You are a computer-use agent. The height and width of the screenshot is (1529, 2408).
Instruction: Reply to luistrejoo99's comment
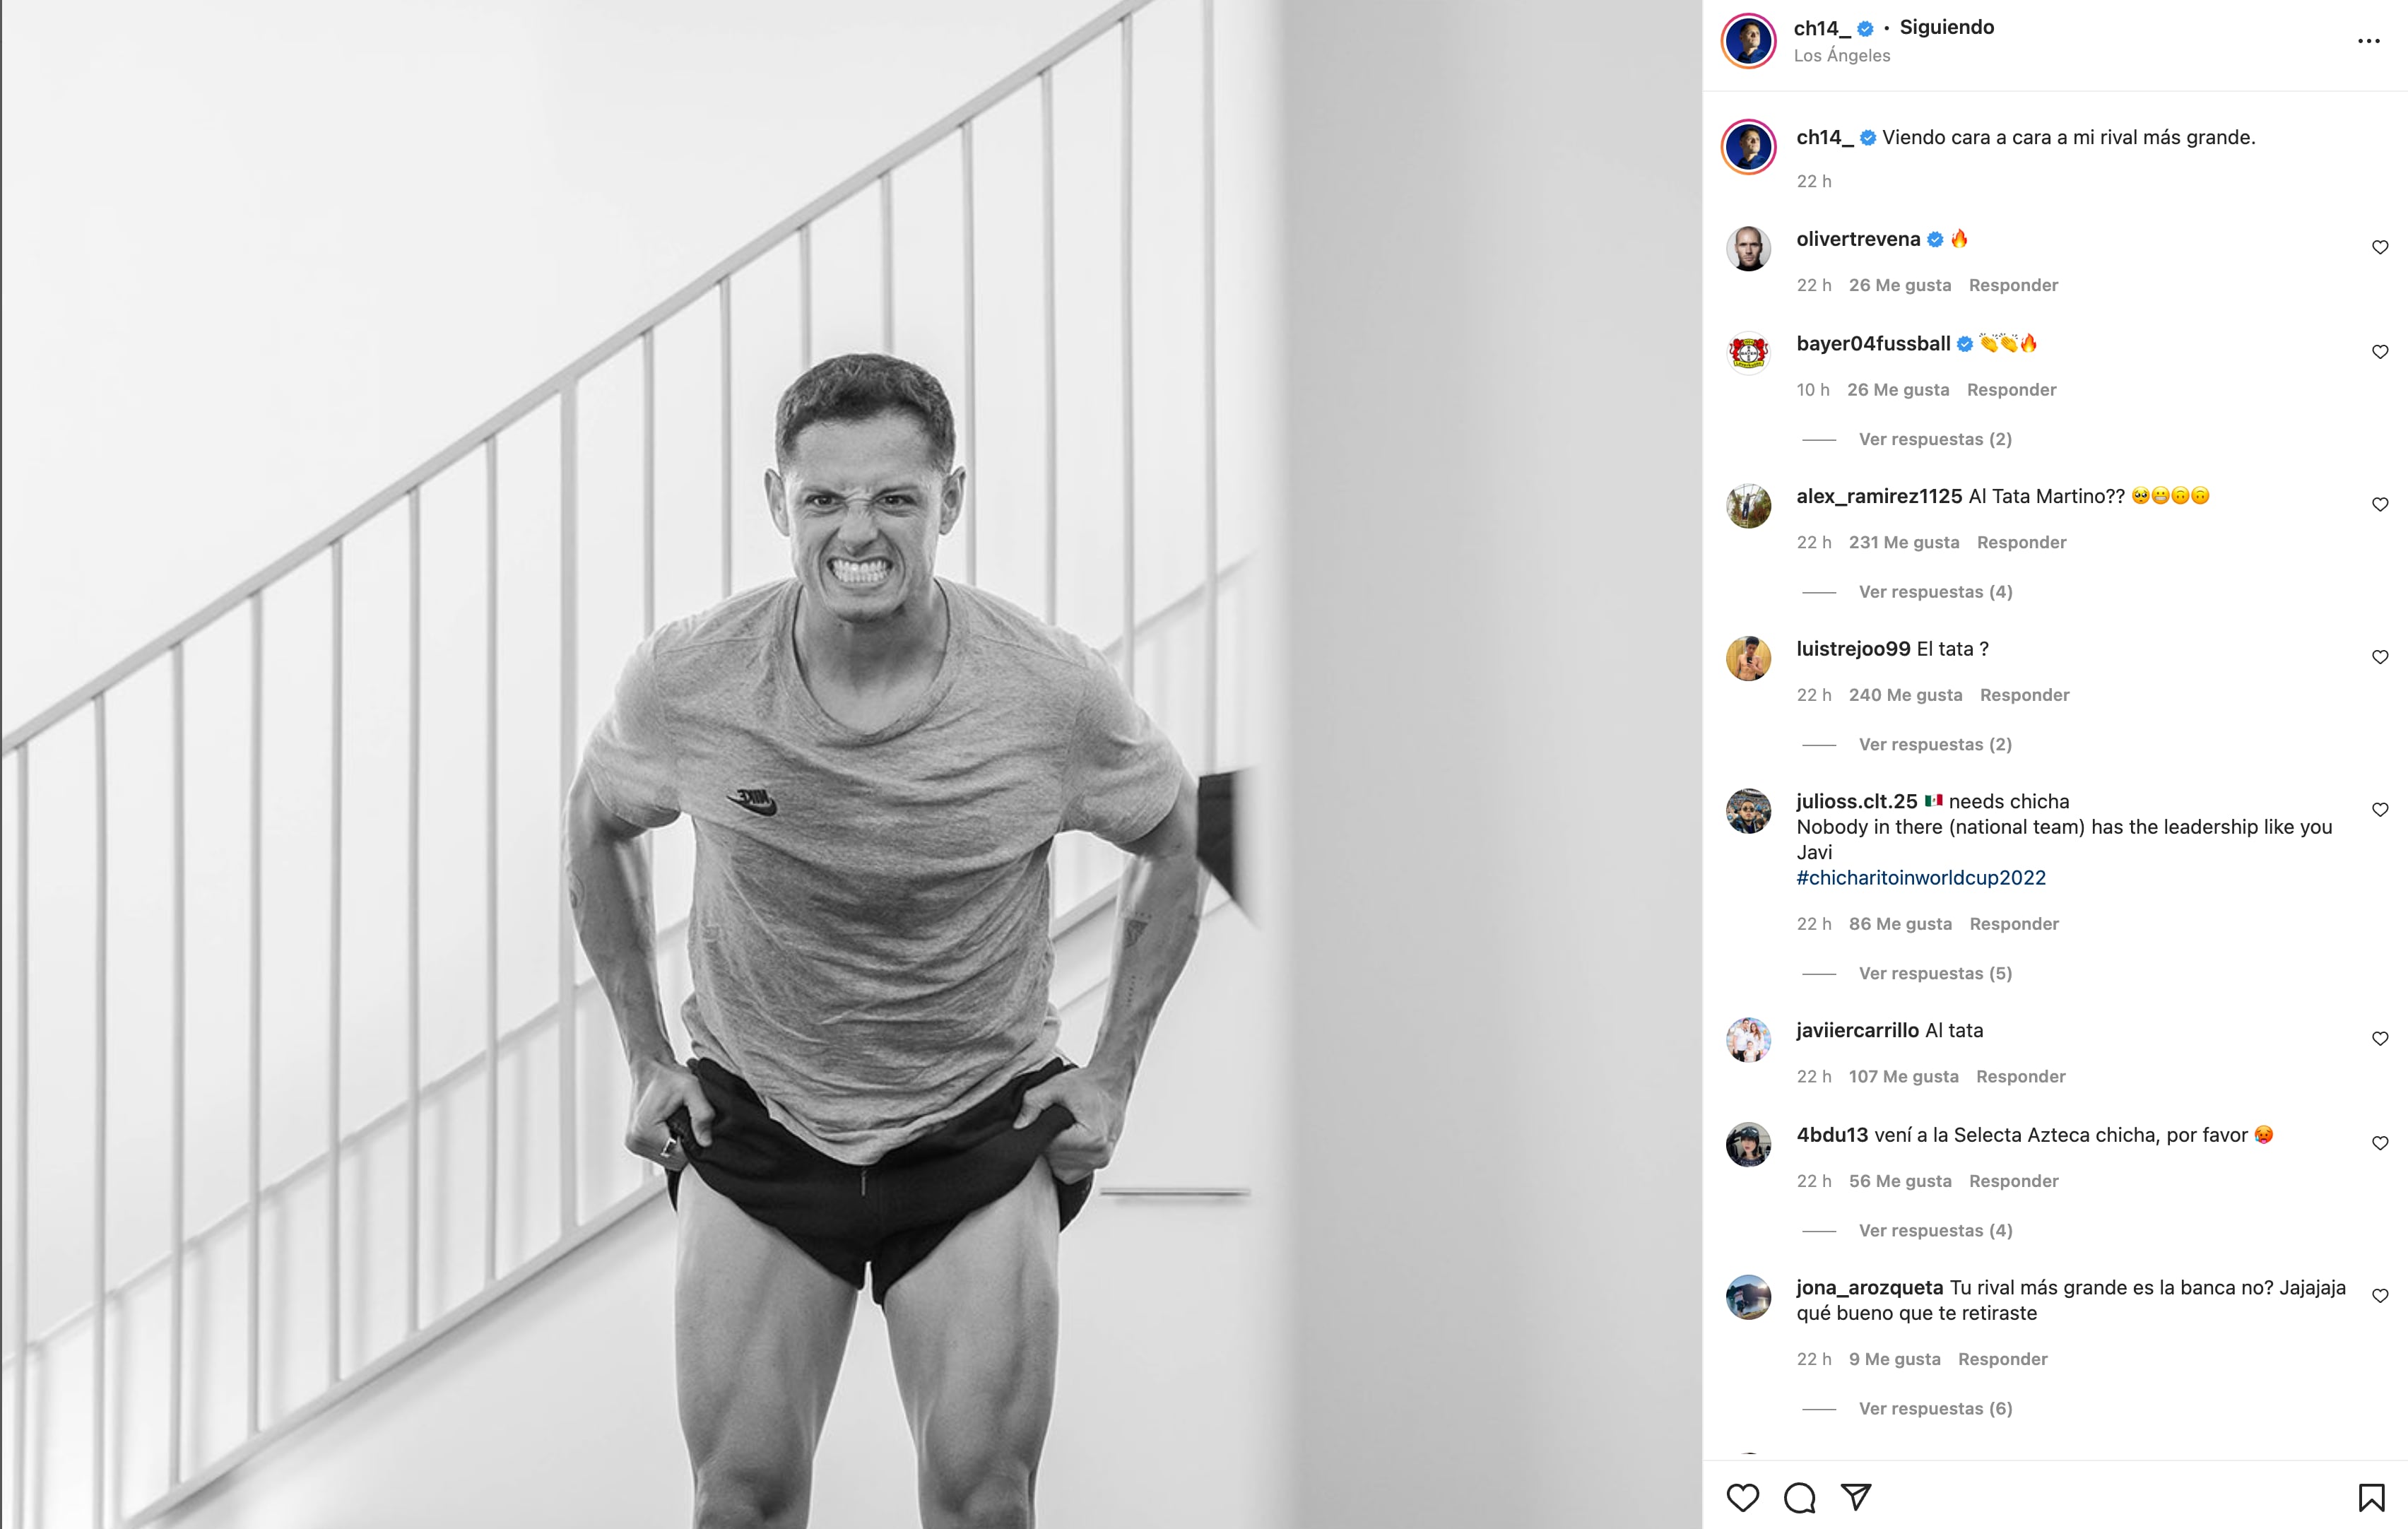coord(2024,695)
